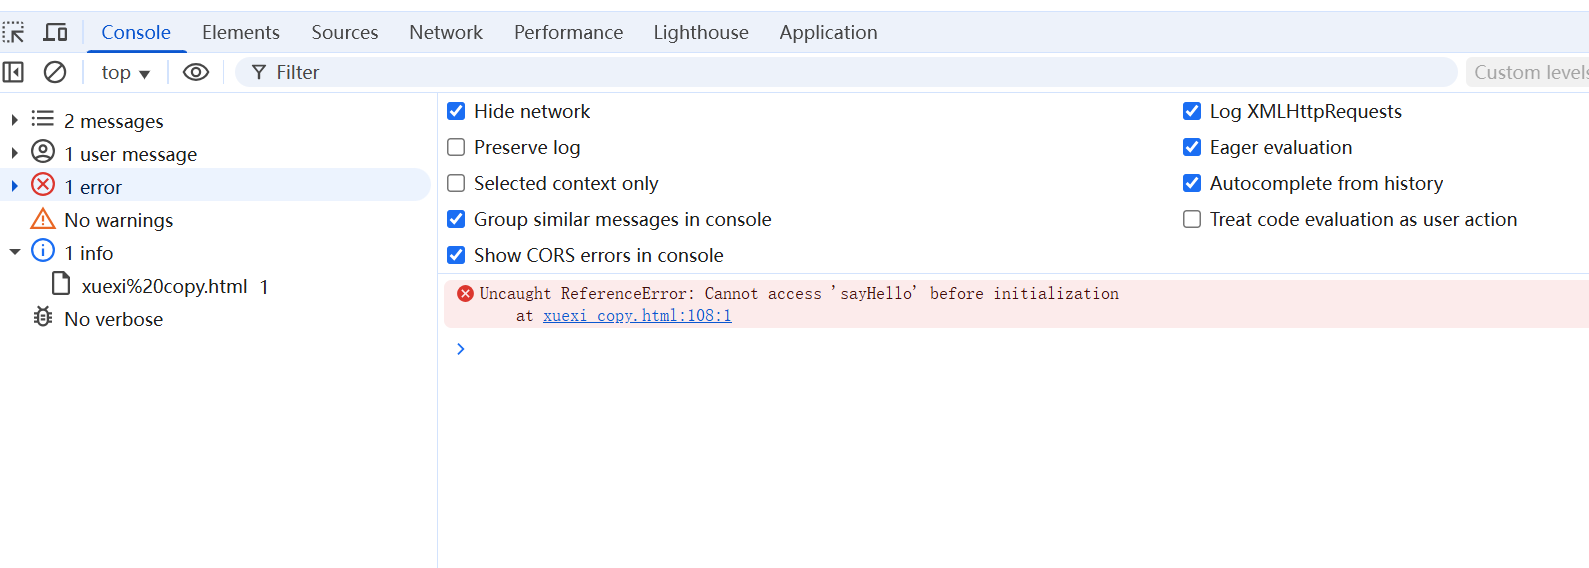
Task: Expand the 2 messages group
Action: [x=14, y=120]
